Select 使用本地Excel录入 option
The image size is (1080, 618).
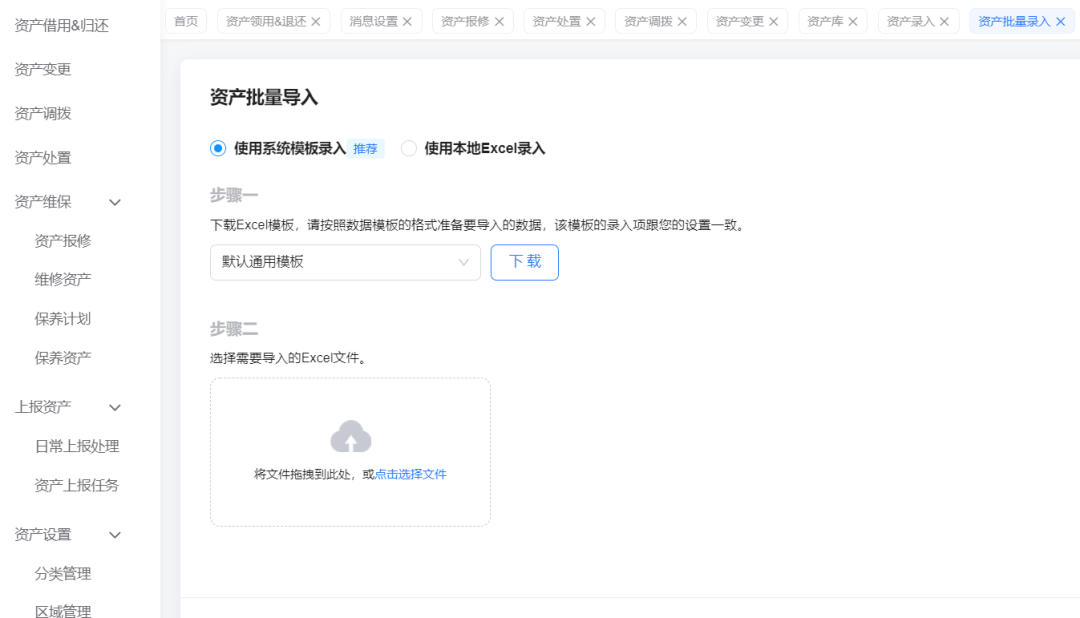click(409, 147)
